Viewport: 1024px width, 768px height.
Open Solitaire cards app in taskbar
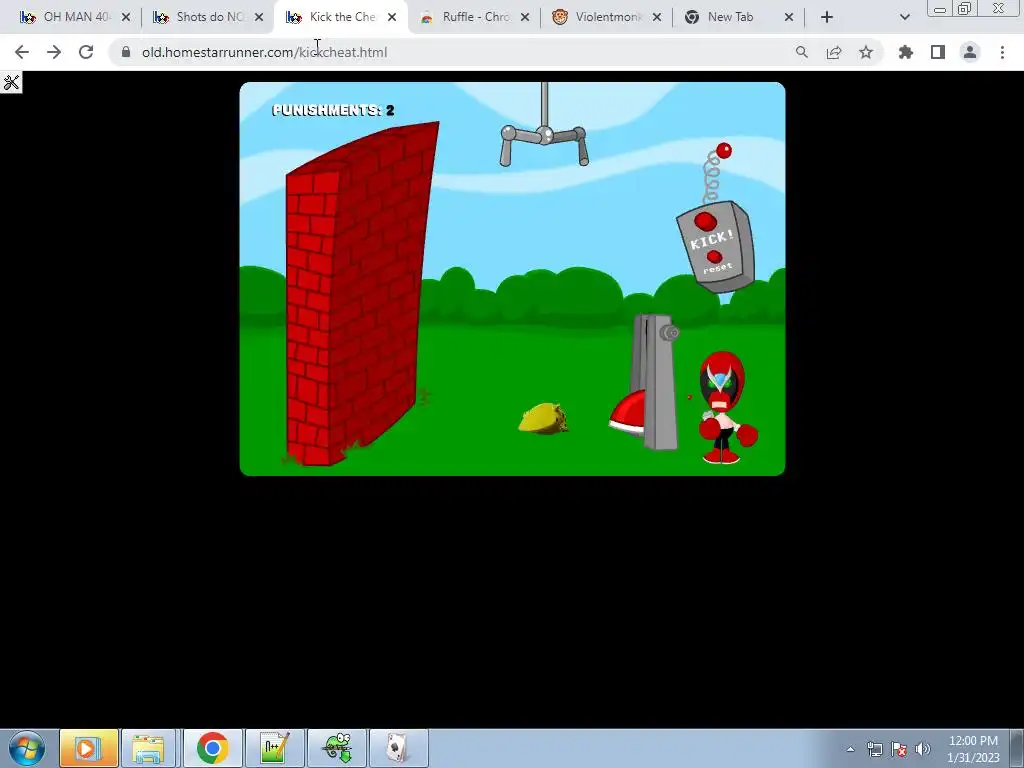click(x=398, y=748)
